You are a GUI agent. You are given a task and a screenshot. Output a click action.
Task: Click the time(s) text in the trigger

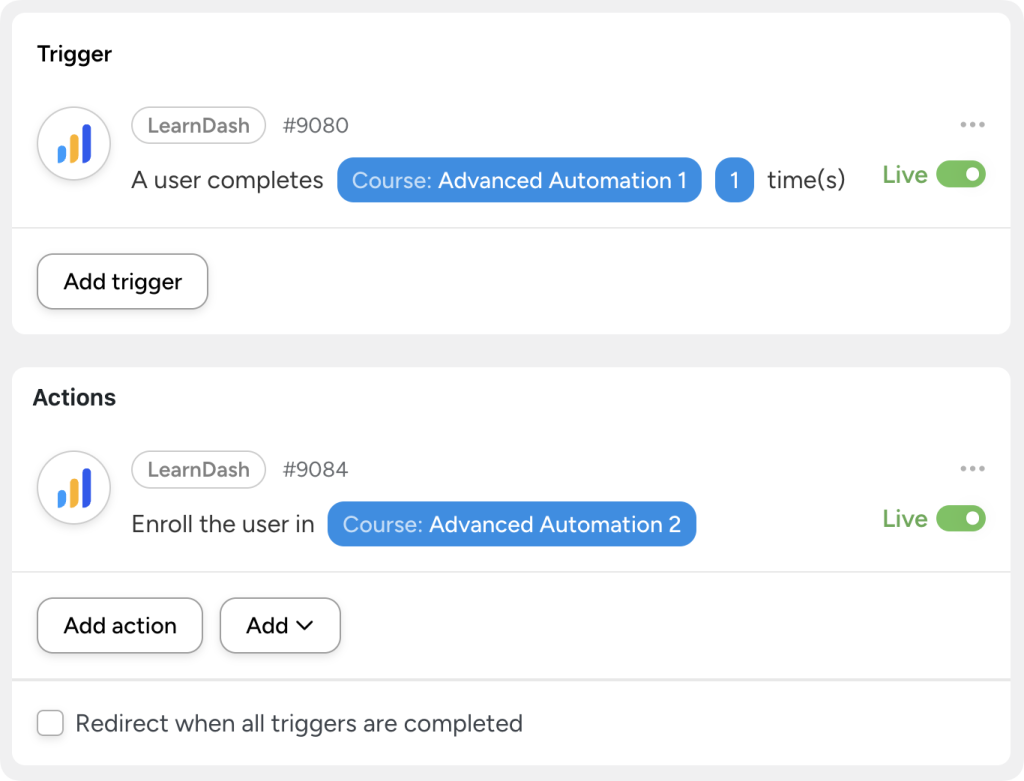click(806, 180)
